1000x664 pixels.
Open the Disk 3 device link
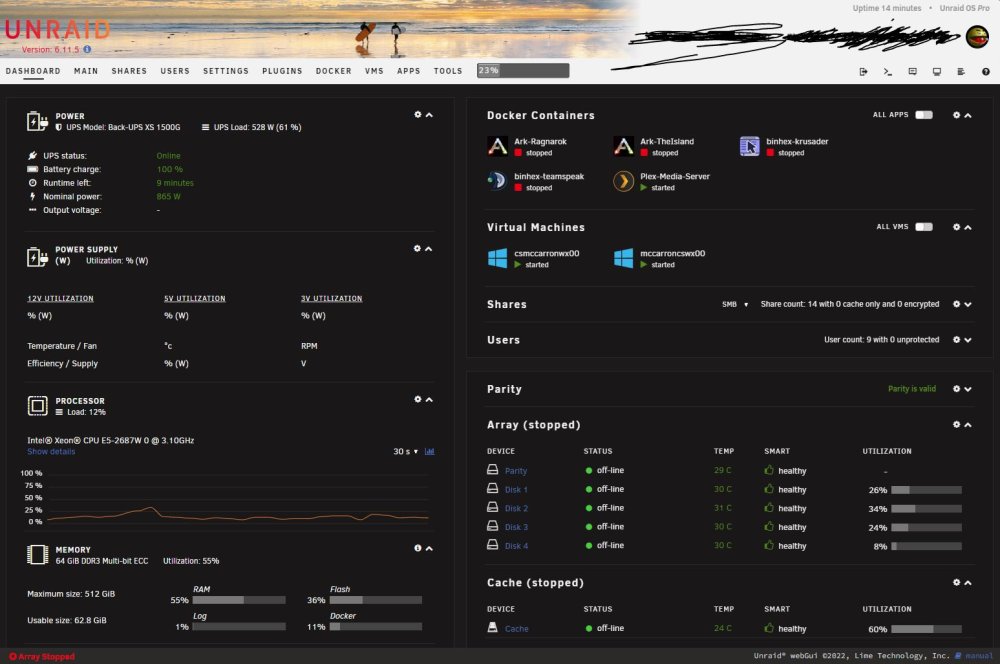(516, 528)
